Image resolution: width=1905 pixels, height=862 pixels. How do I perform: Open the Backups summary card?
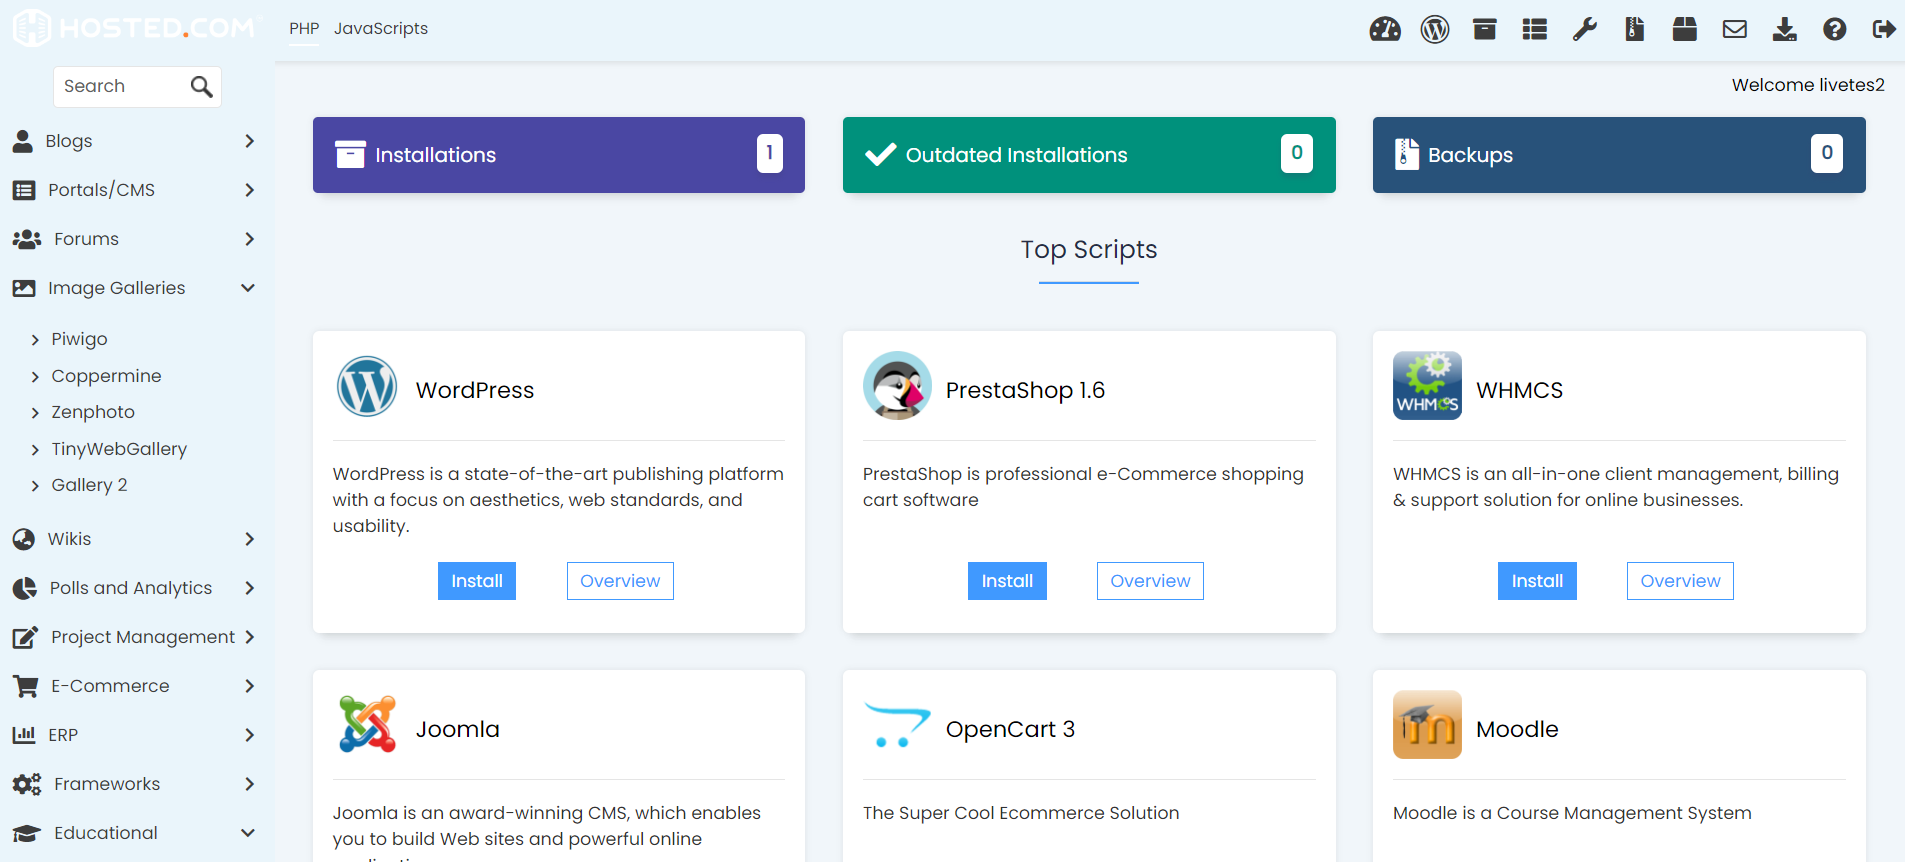point(1619,155)
